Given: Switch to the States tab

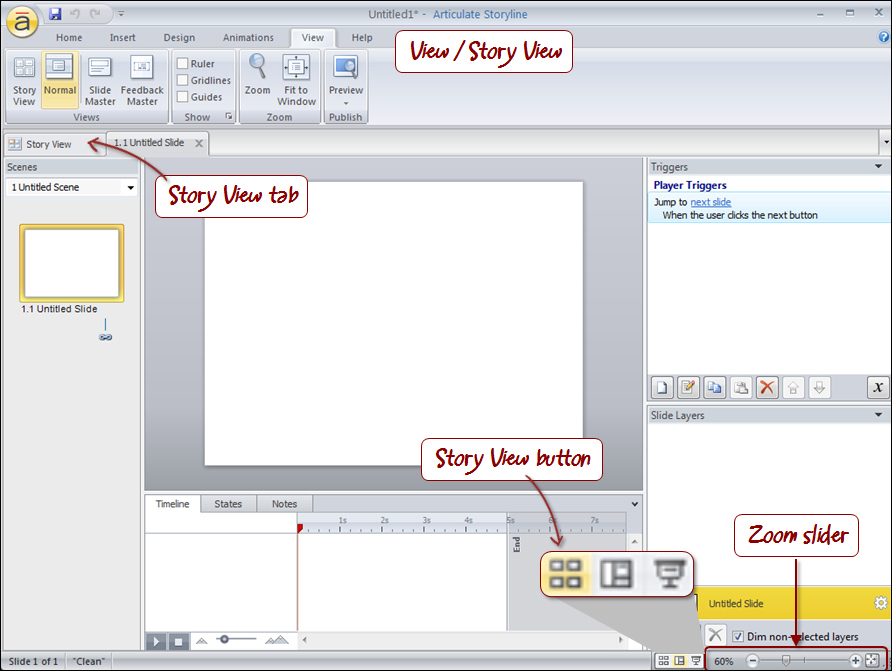Looking at the screenshot, I should pos(228,504).
